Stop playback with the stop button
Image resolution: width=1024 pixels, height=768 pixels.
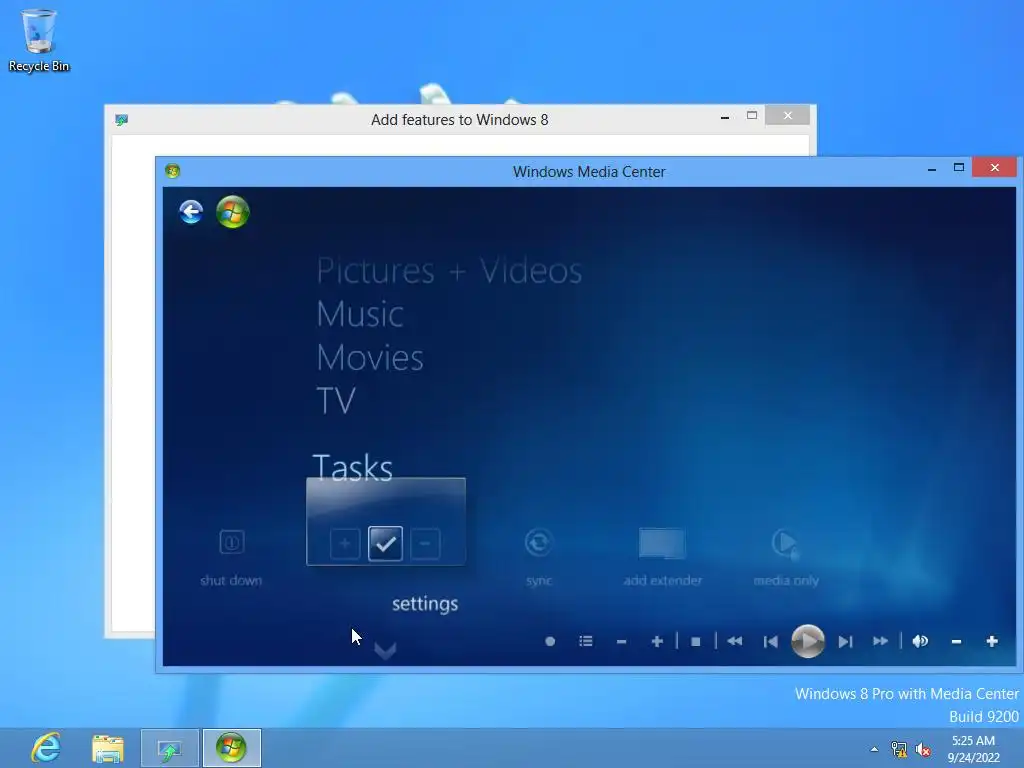coord(696,642)
